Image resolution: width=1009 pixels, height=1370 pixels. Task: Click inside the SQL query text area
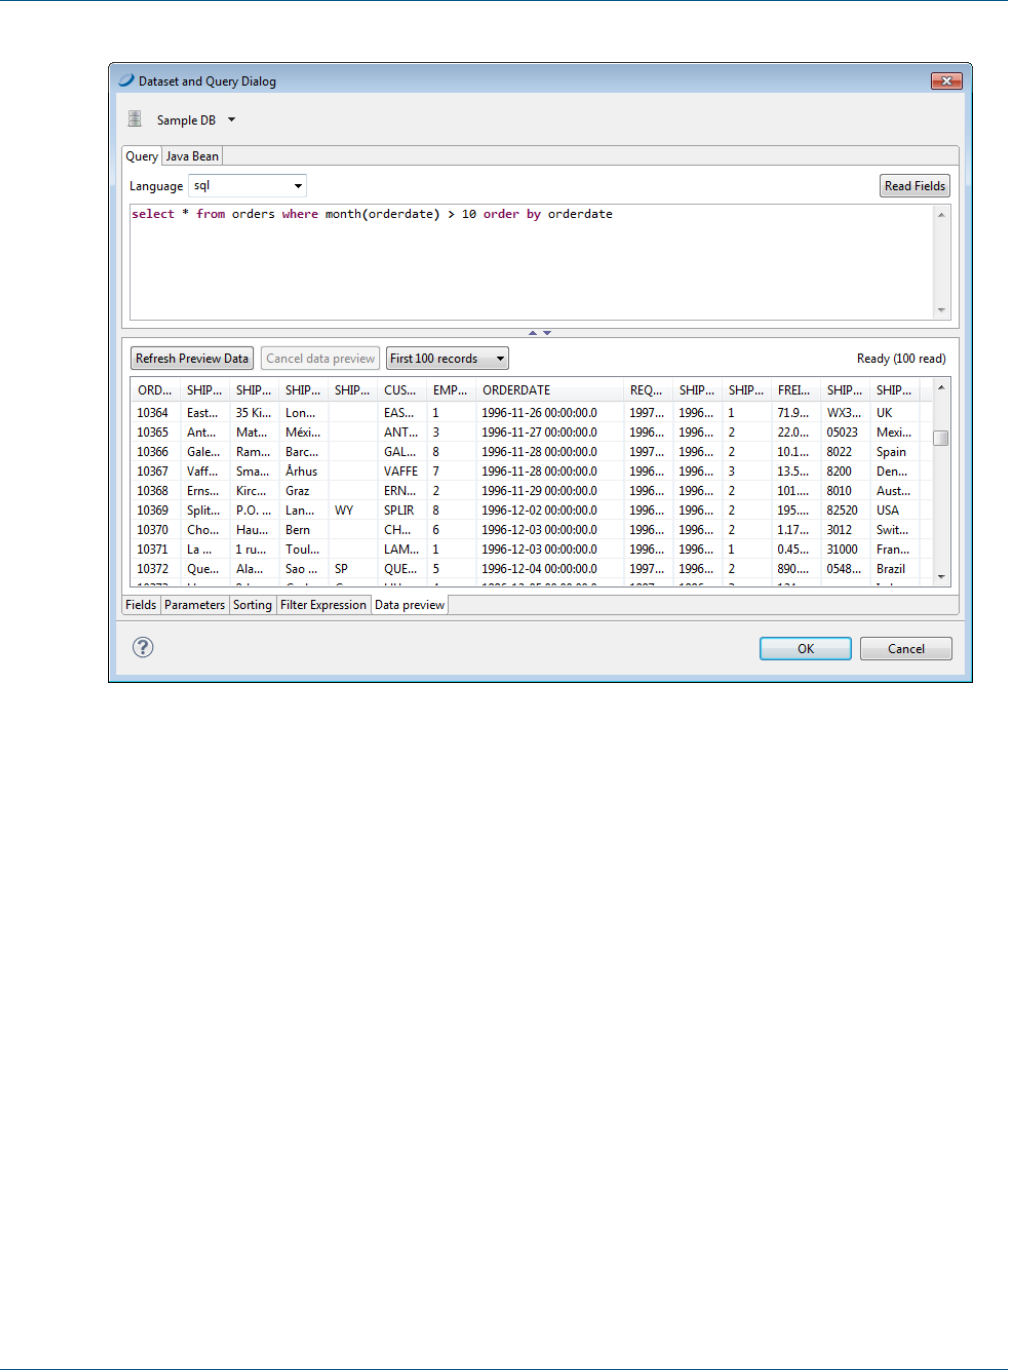point(532,262)
